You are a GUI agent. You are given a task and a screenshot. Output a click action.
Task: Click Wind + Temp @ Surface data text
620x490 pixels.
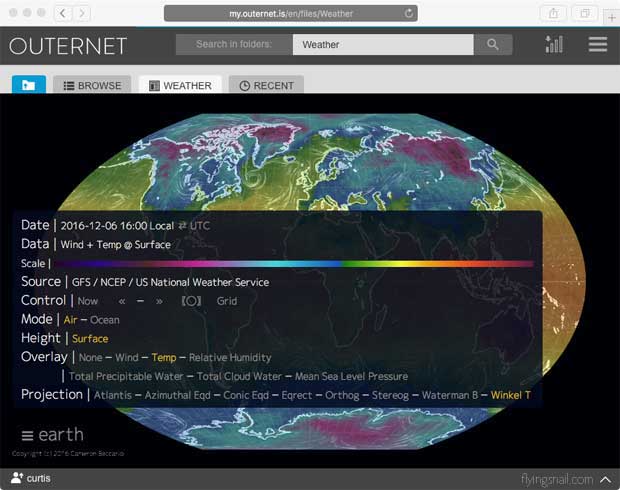[x=115, y=245]
